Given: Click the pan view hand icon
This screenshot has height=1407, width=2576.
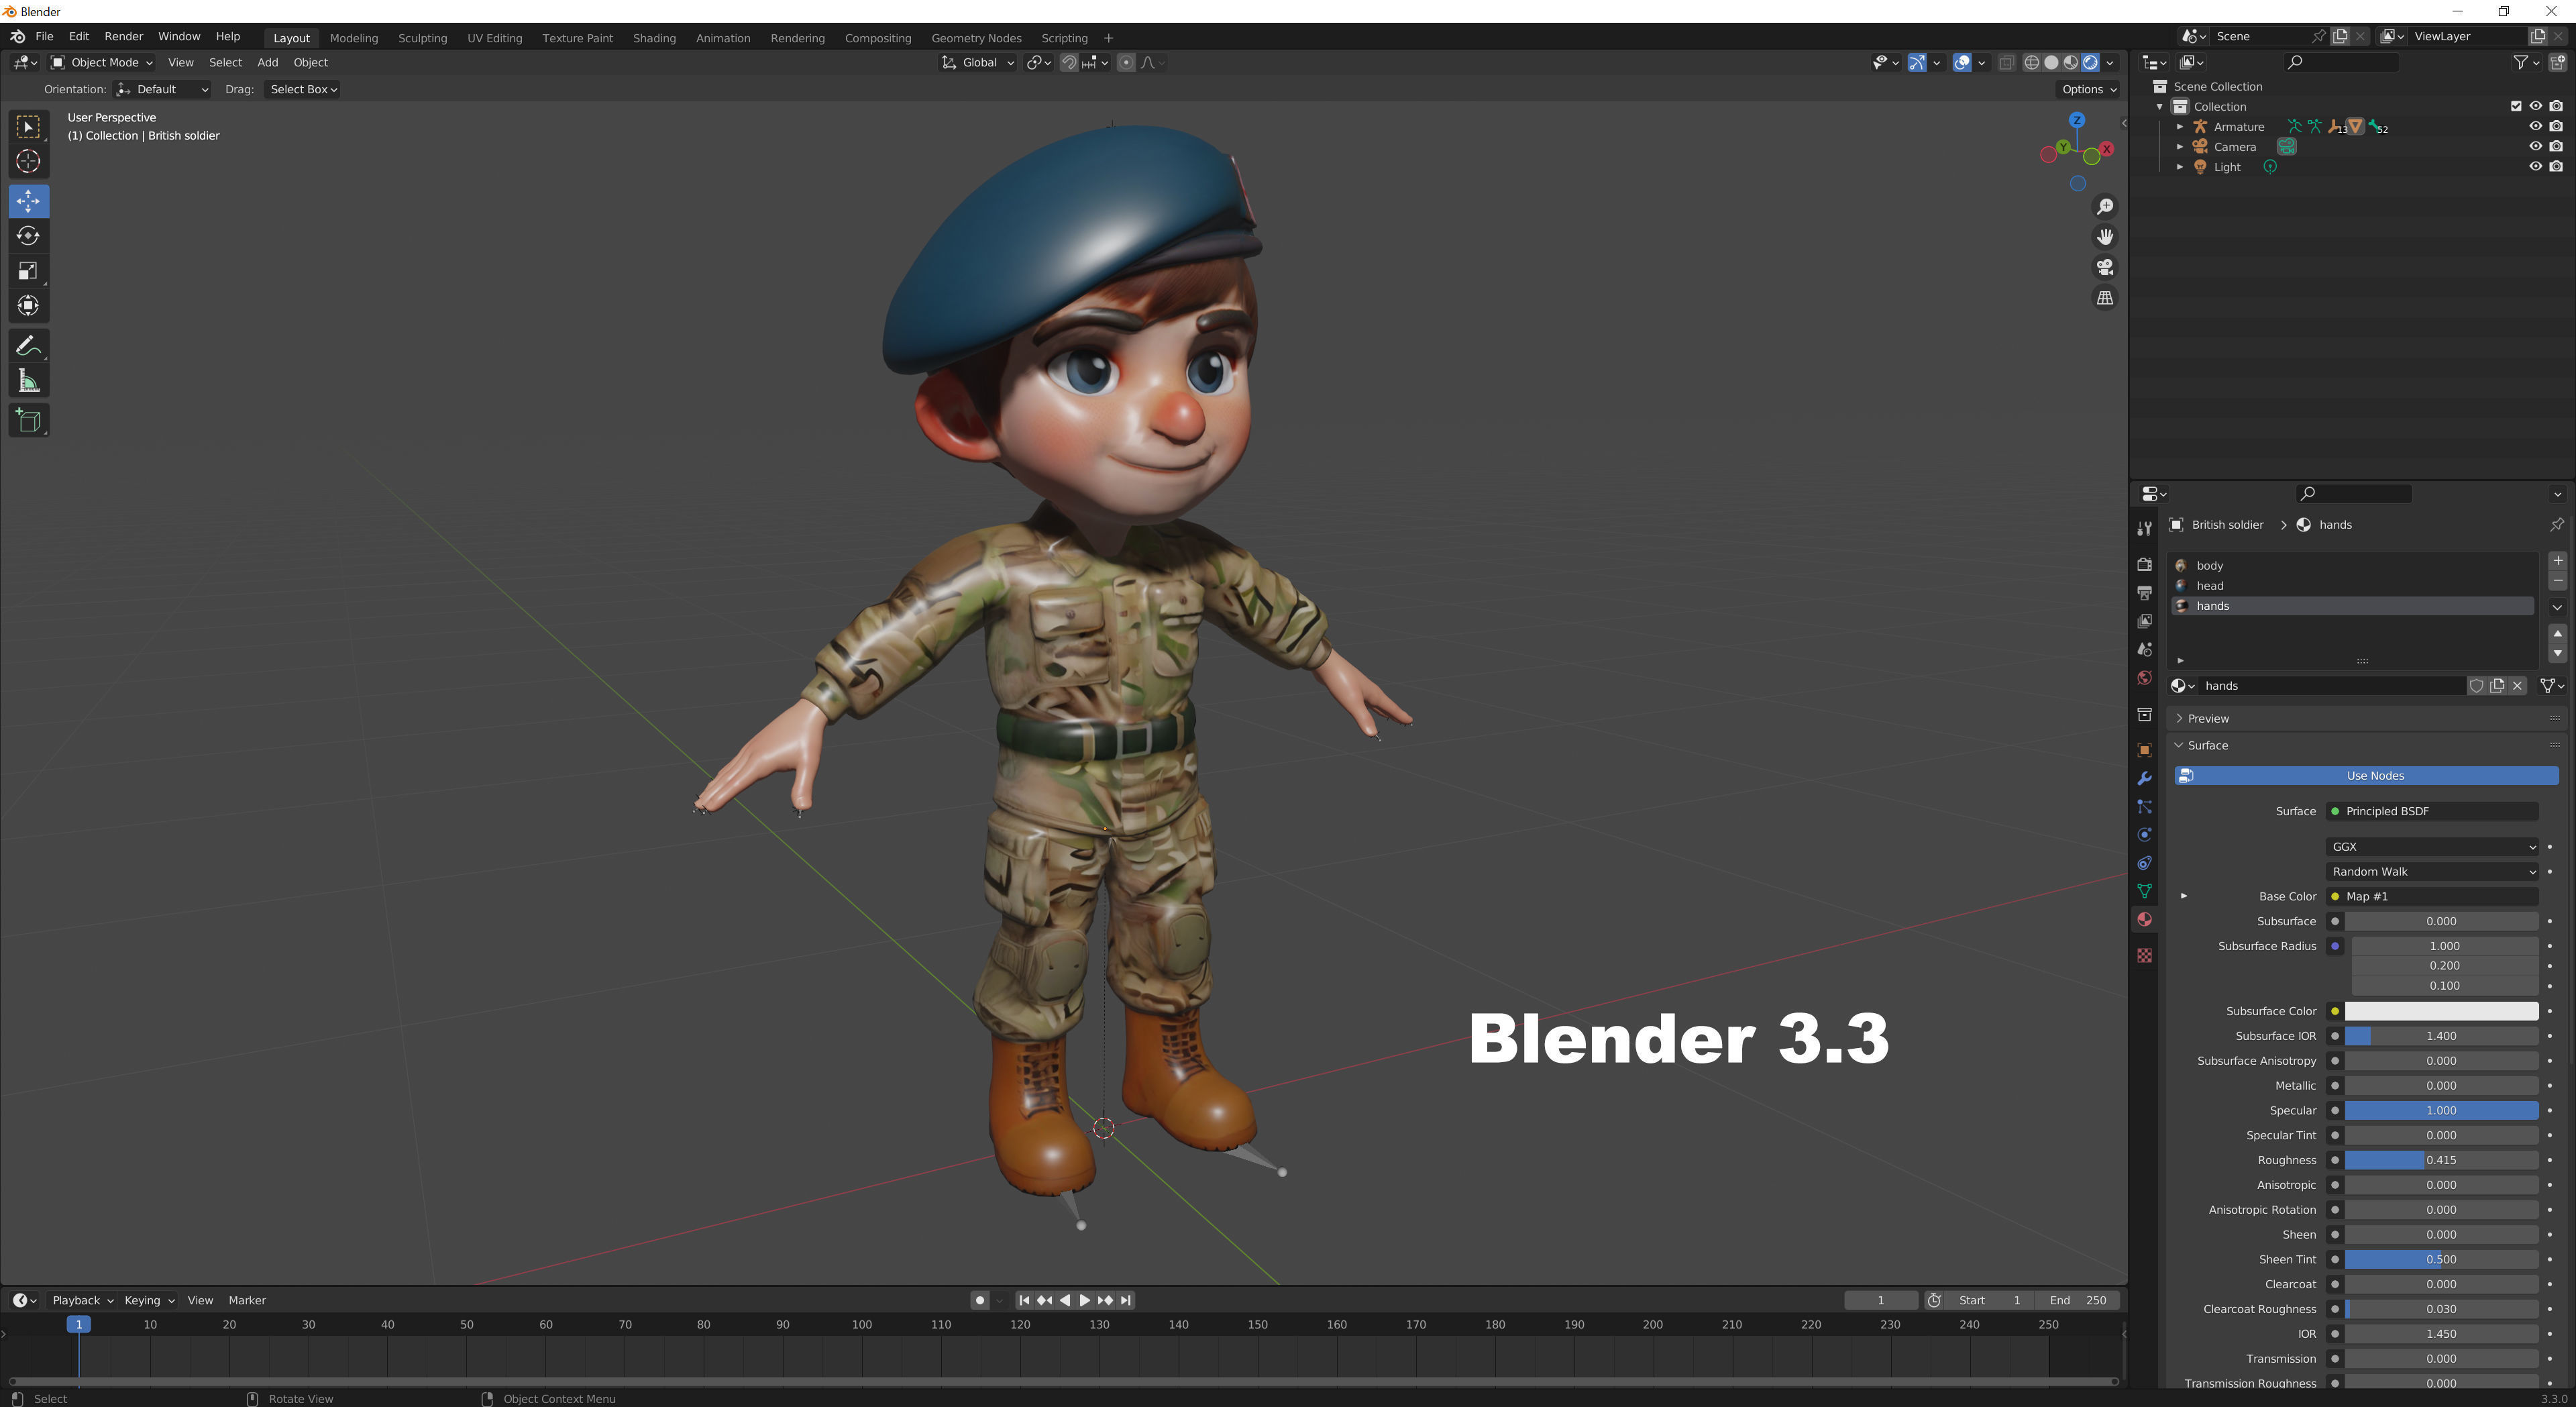Looking at the screenshot, I should click(2105, 237).
